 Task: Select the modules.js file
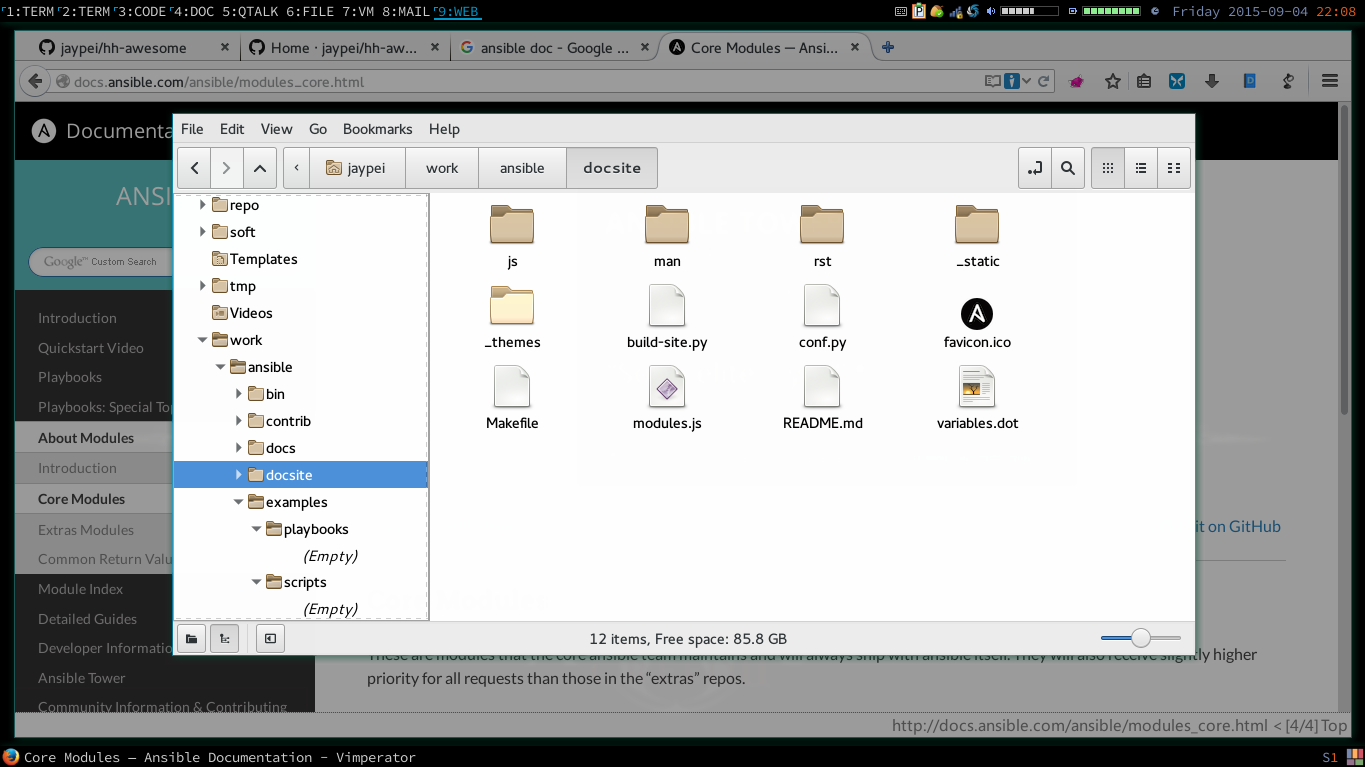coord(667,398)
